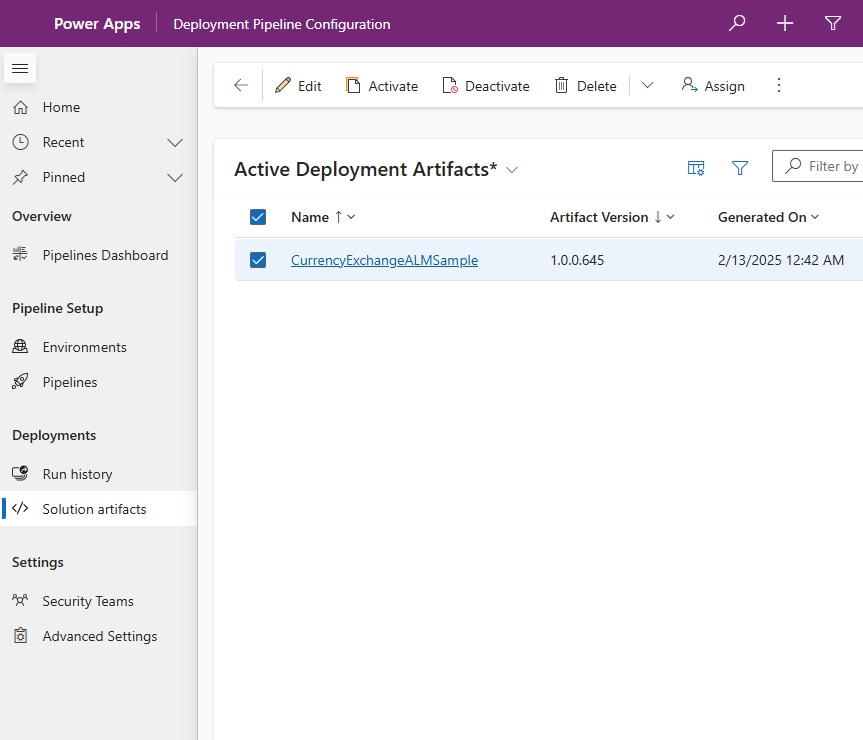The height and width of the screenshot is (740, 863).
Task: Click the Edit pencil button
Action: (298, 86)
